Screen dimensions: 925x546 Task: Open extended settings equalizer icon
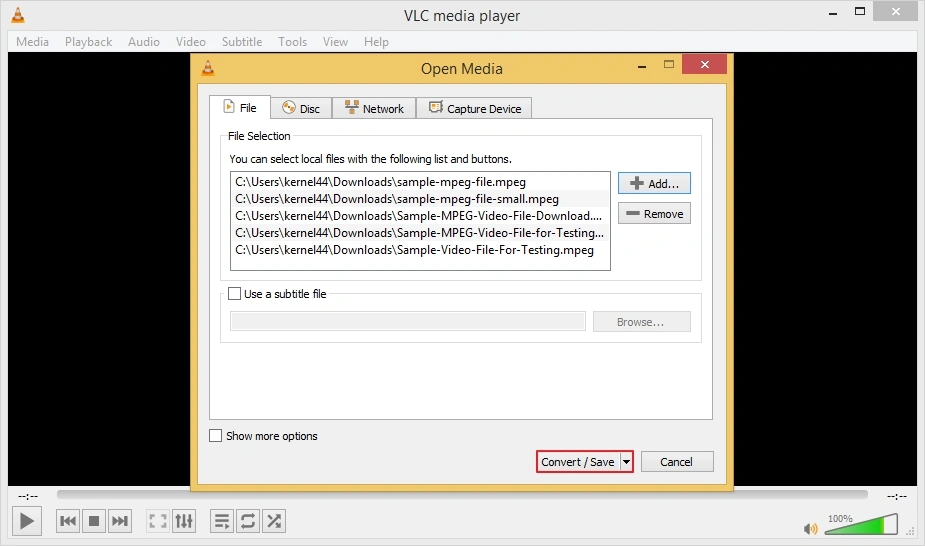pos(184,521)
